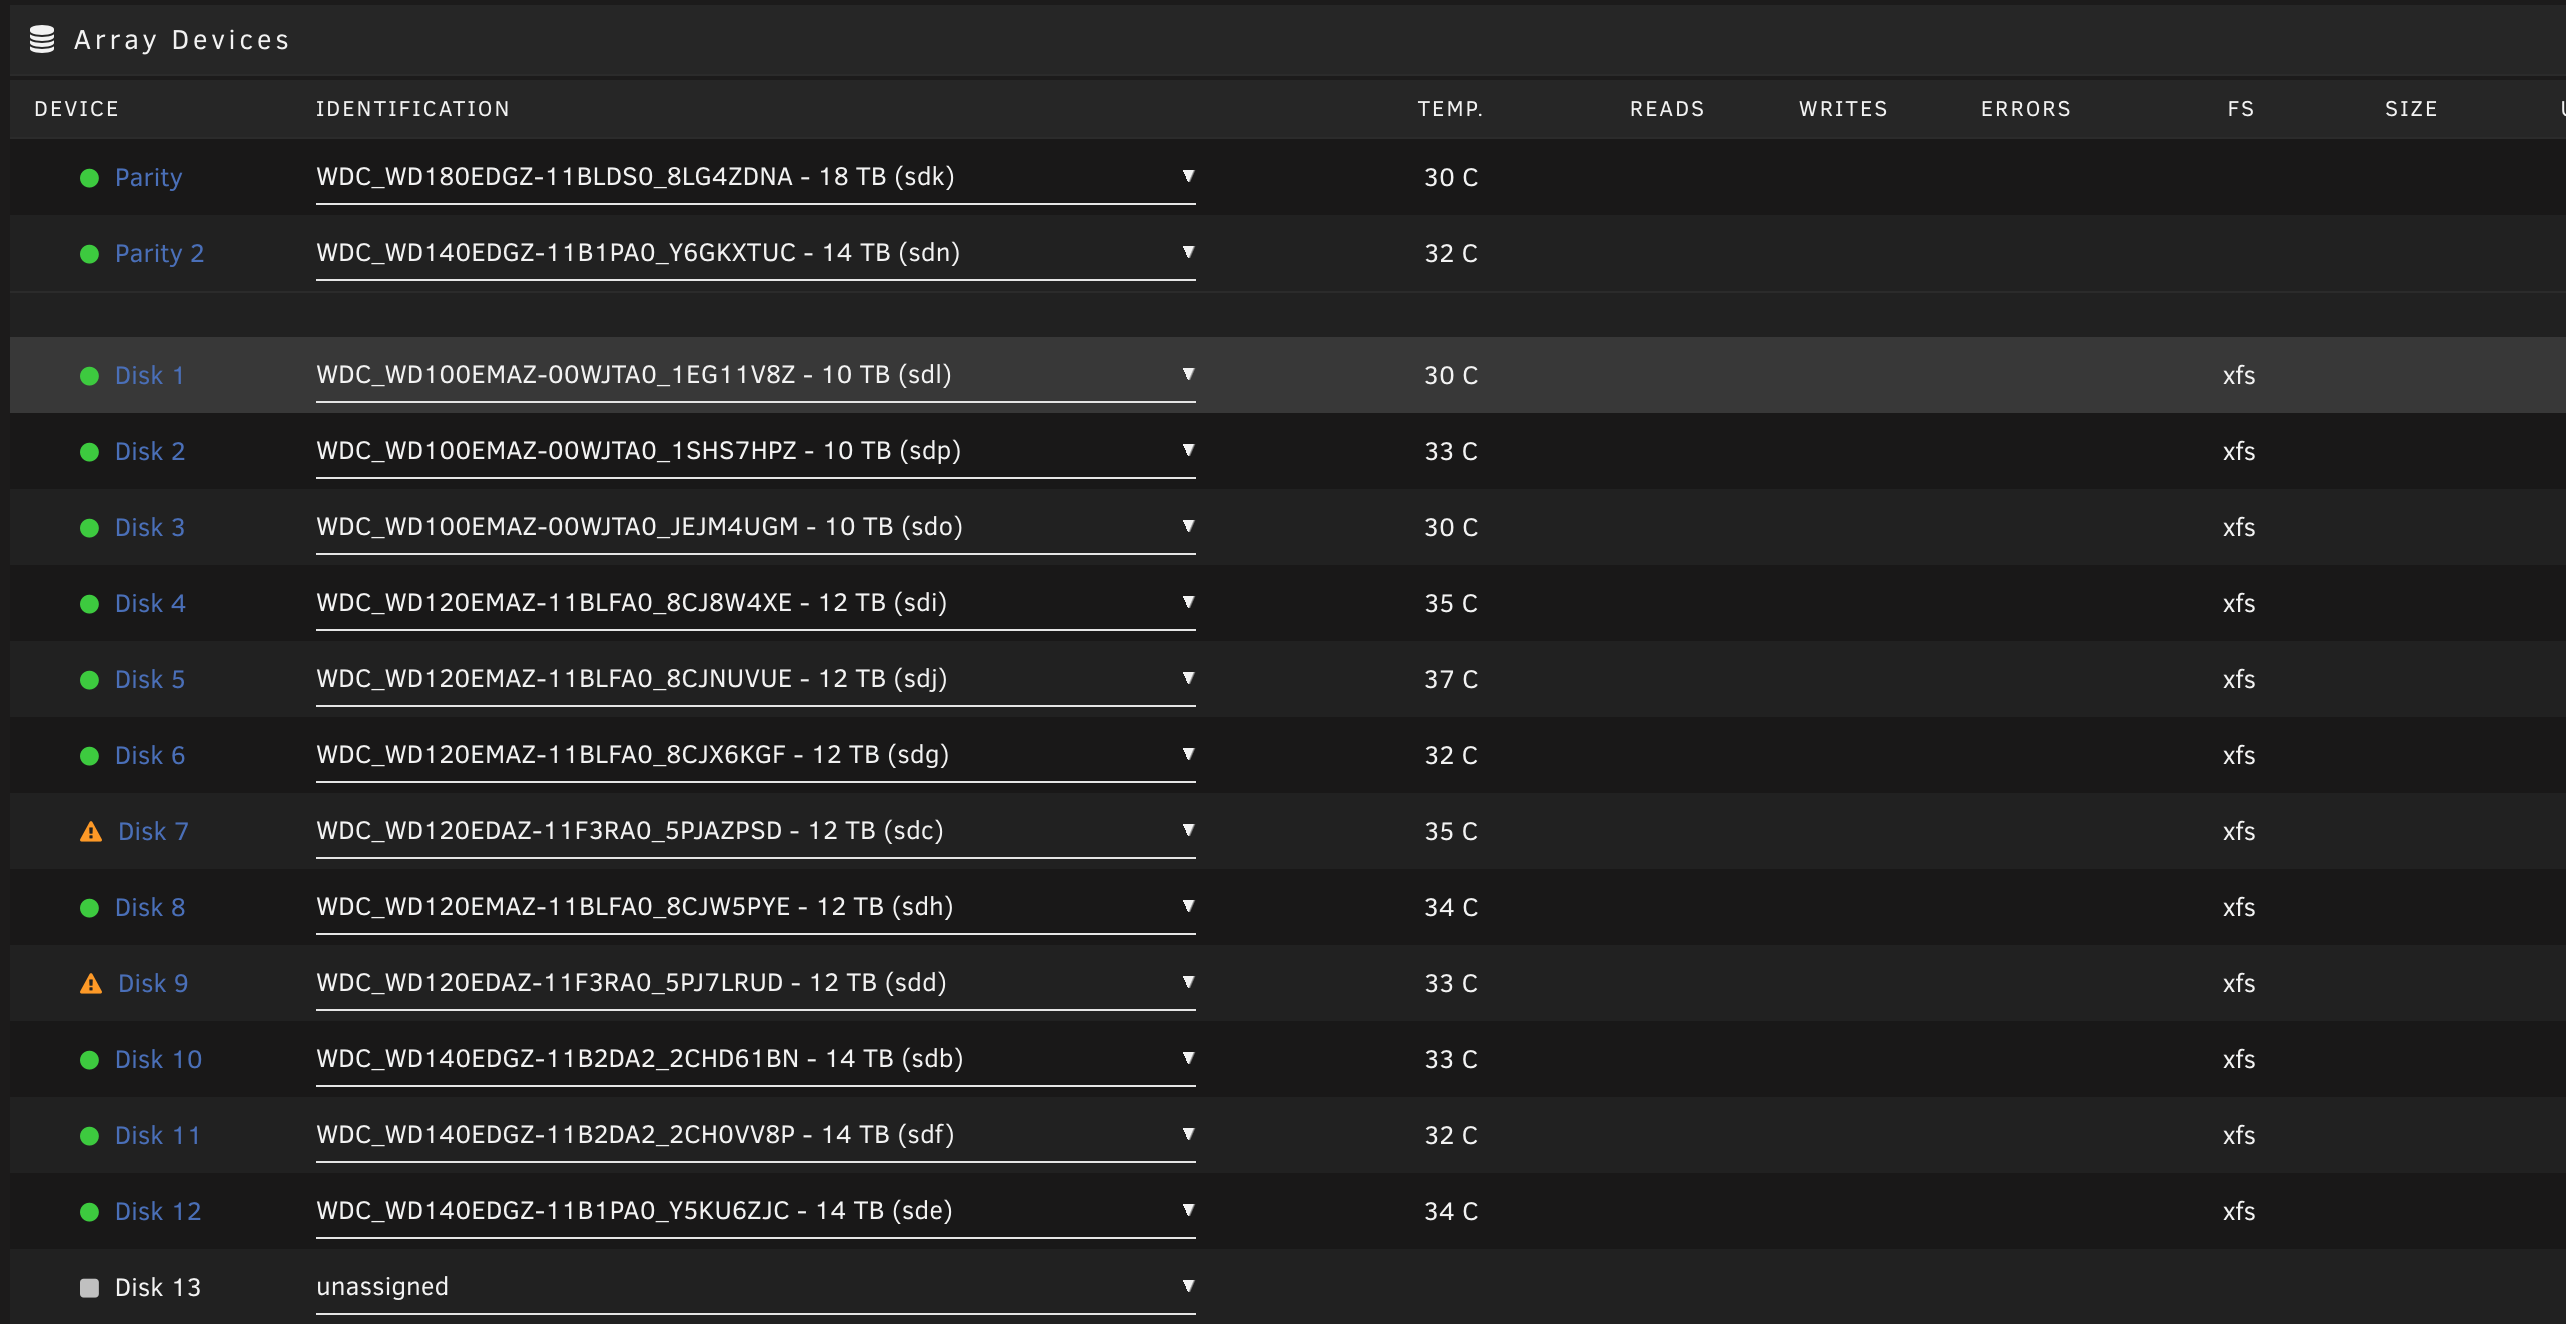
Task: Expand the Disk 9 device dropdown (sdd)
Action: (755, 984)
